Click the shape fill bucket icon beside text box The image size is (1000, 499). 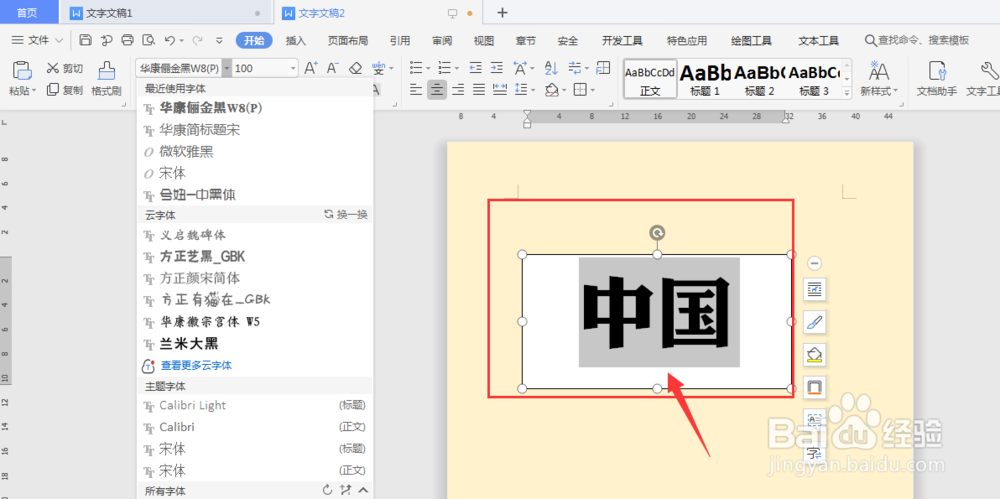pos(814,355)
